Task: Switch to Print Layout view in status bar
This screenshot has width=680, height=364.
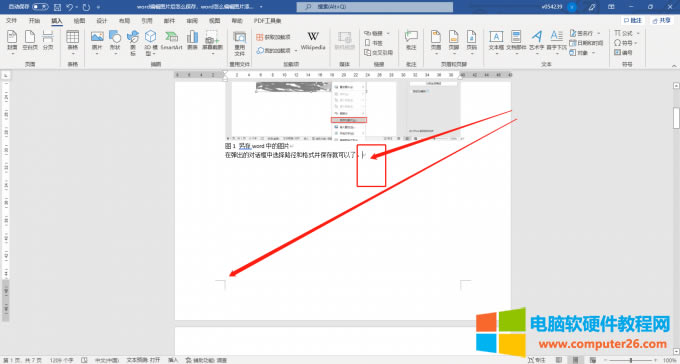Action: [575, 360]
